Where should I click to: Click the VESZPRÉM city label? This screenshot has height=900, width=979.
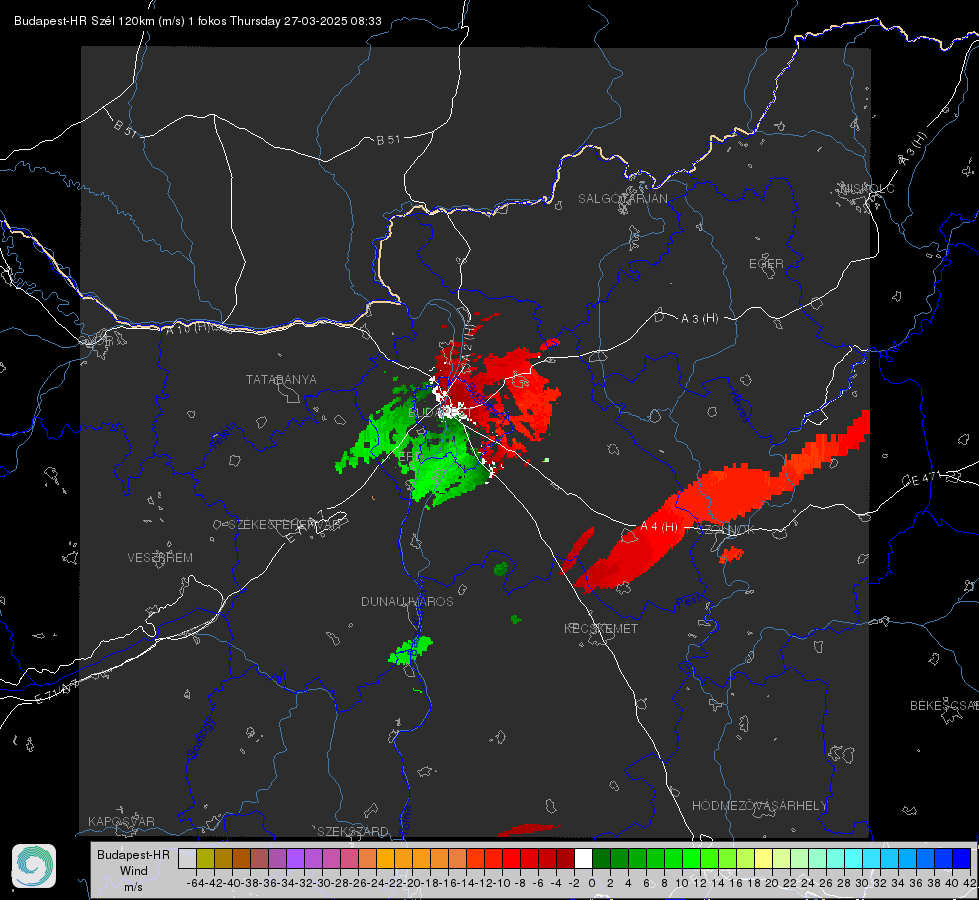[160, 557]
